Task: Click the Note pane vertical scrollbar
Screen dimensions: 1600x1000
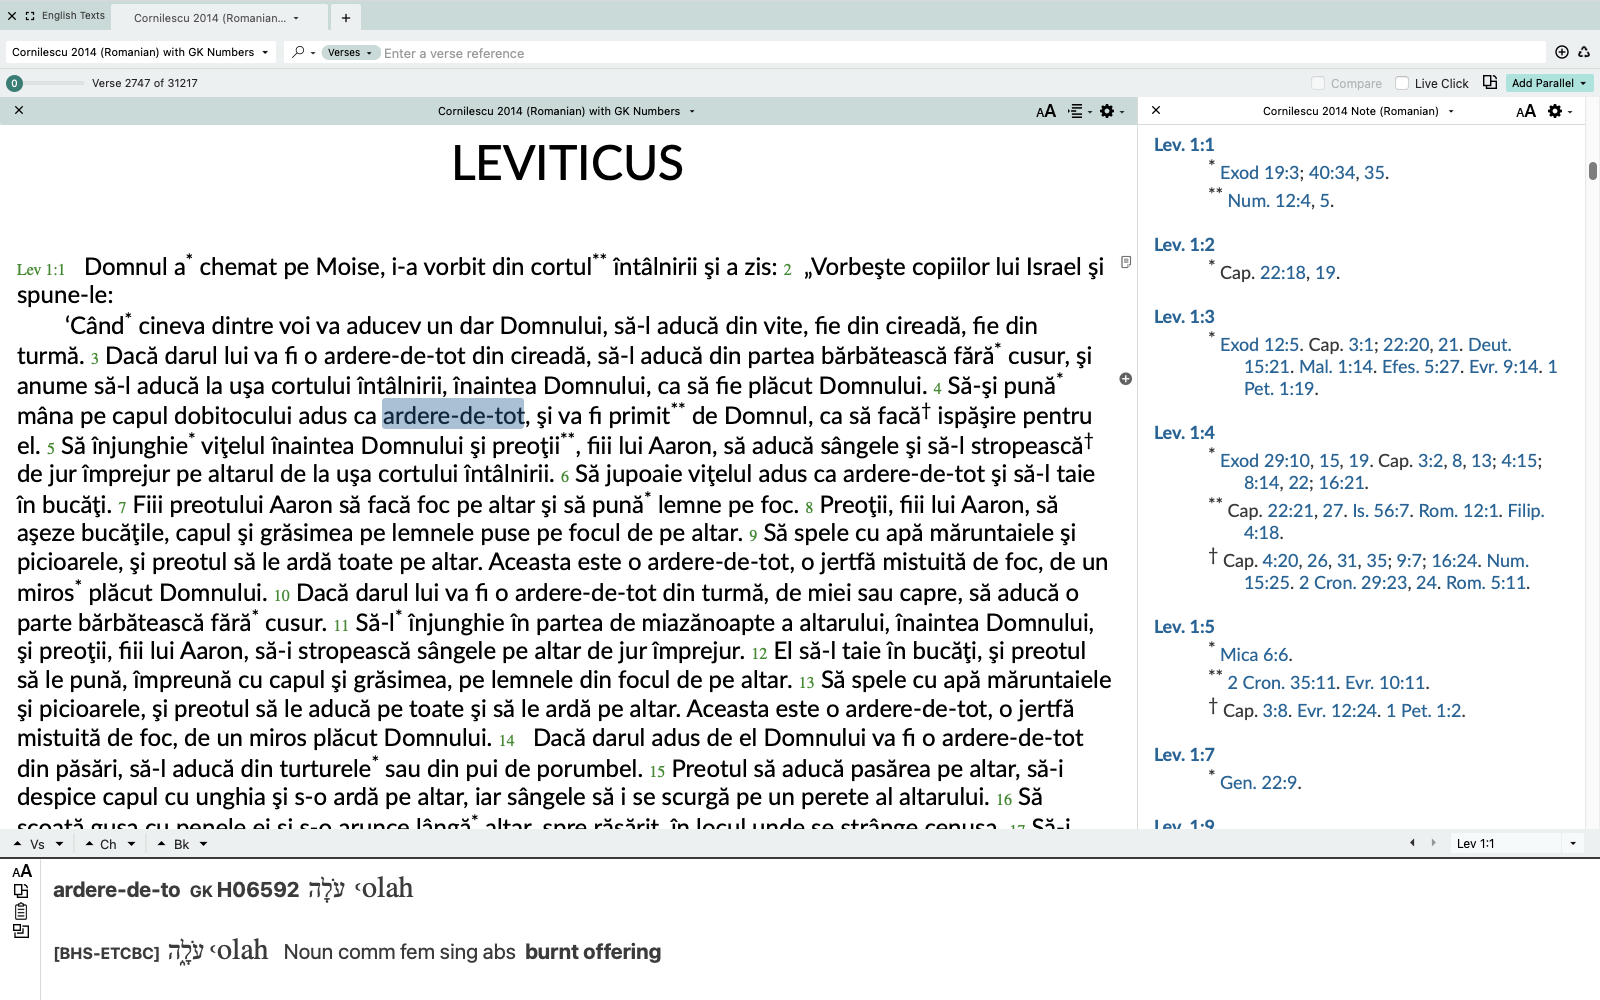Action: [1592, 171]
